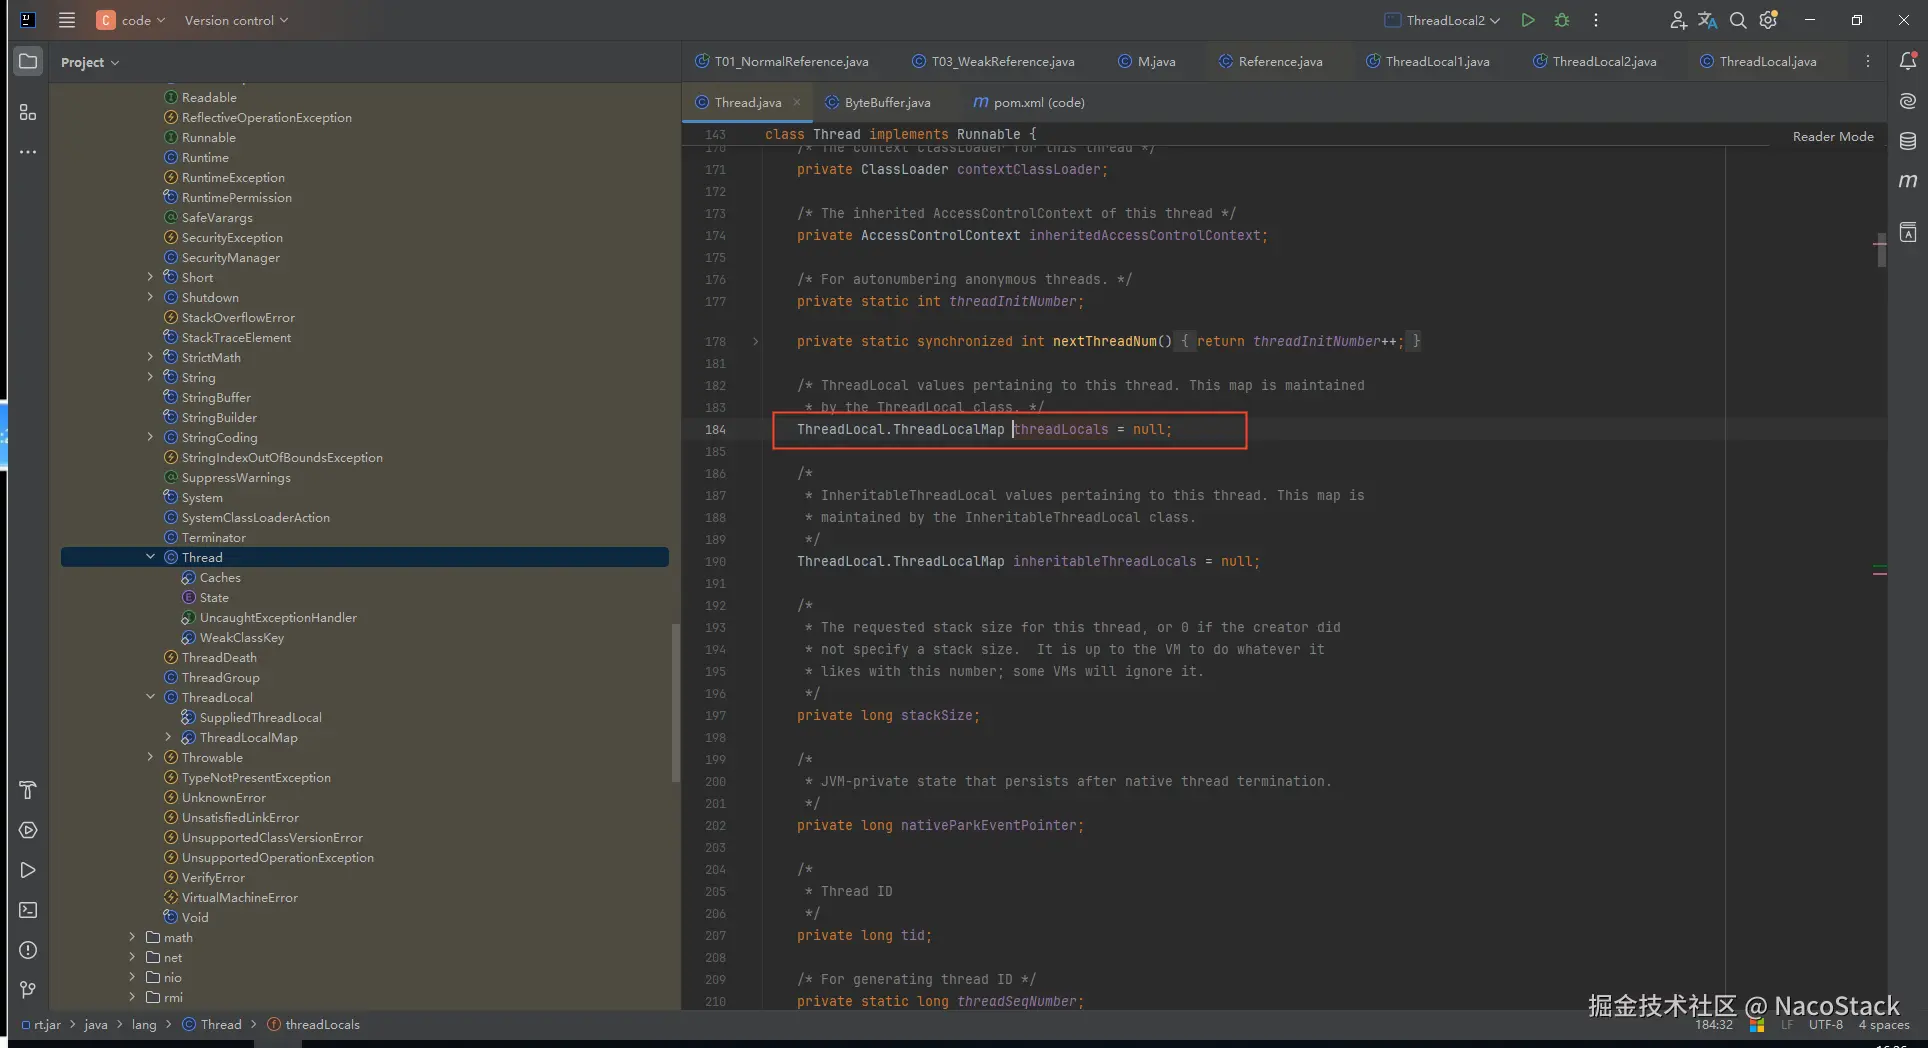This screenshot has width=1928, height=1048.
Task: Open the Git tool window icon
Action: 28,989
